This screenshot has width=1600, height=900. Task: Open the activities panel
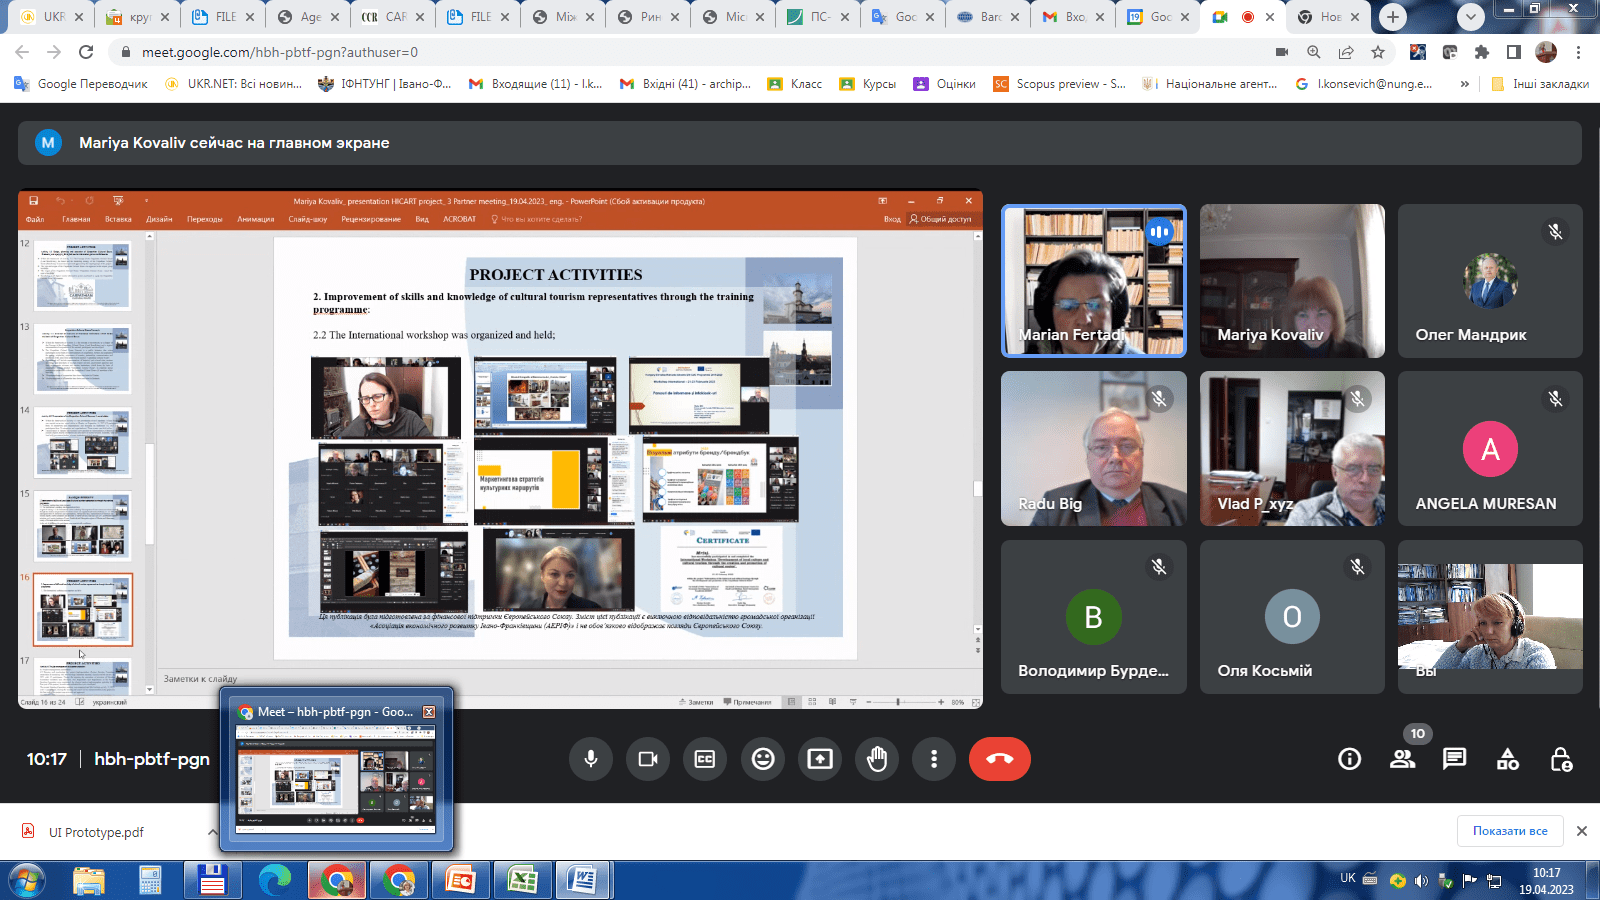click(x=1507, y=759)
